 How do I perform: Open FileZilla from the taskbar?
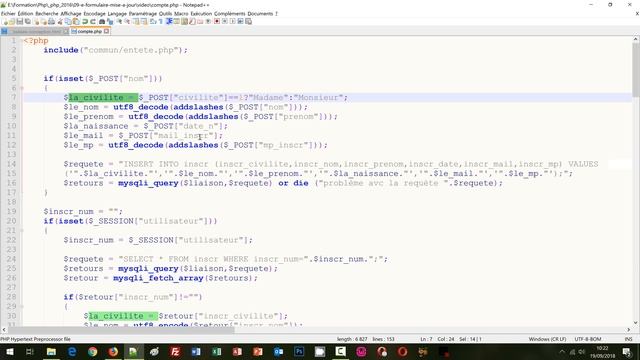coord(175,351)
